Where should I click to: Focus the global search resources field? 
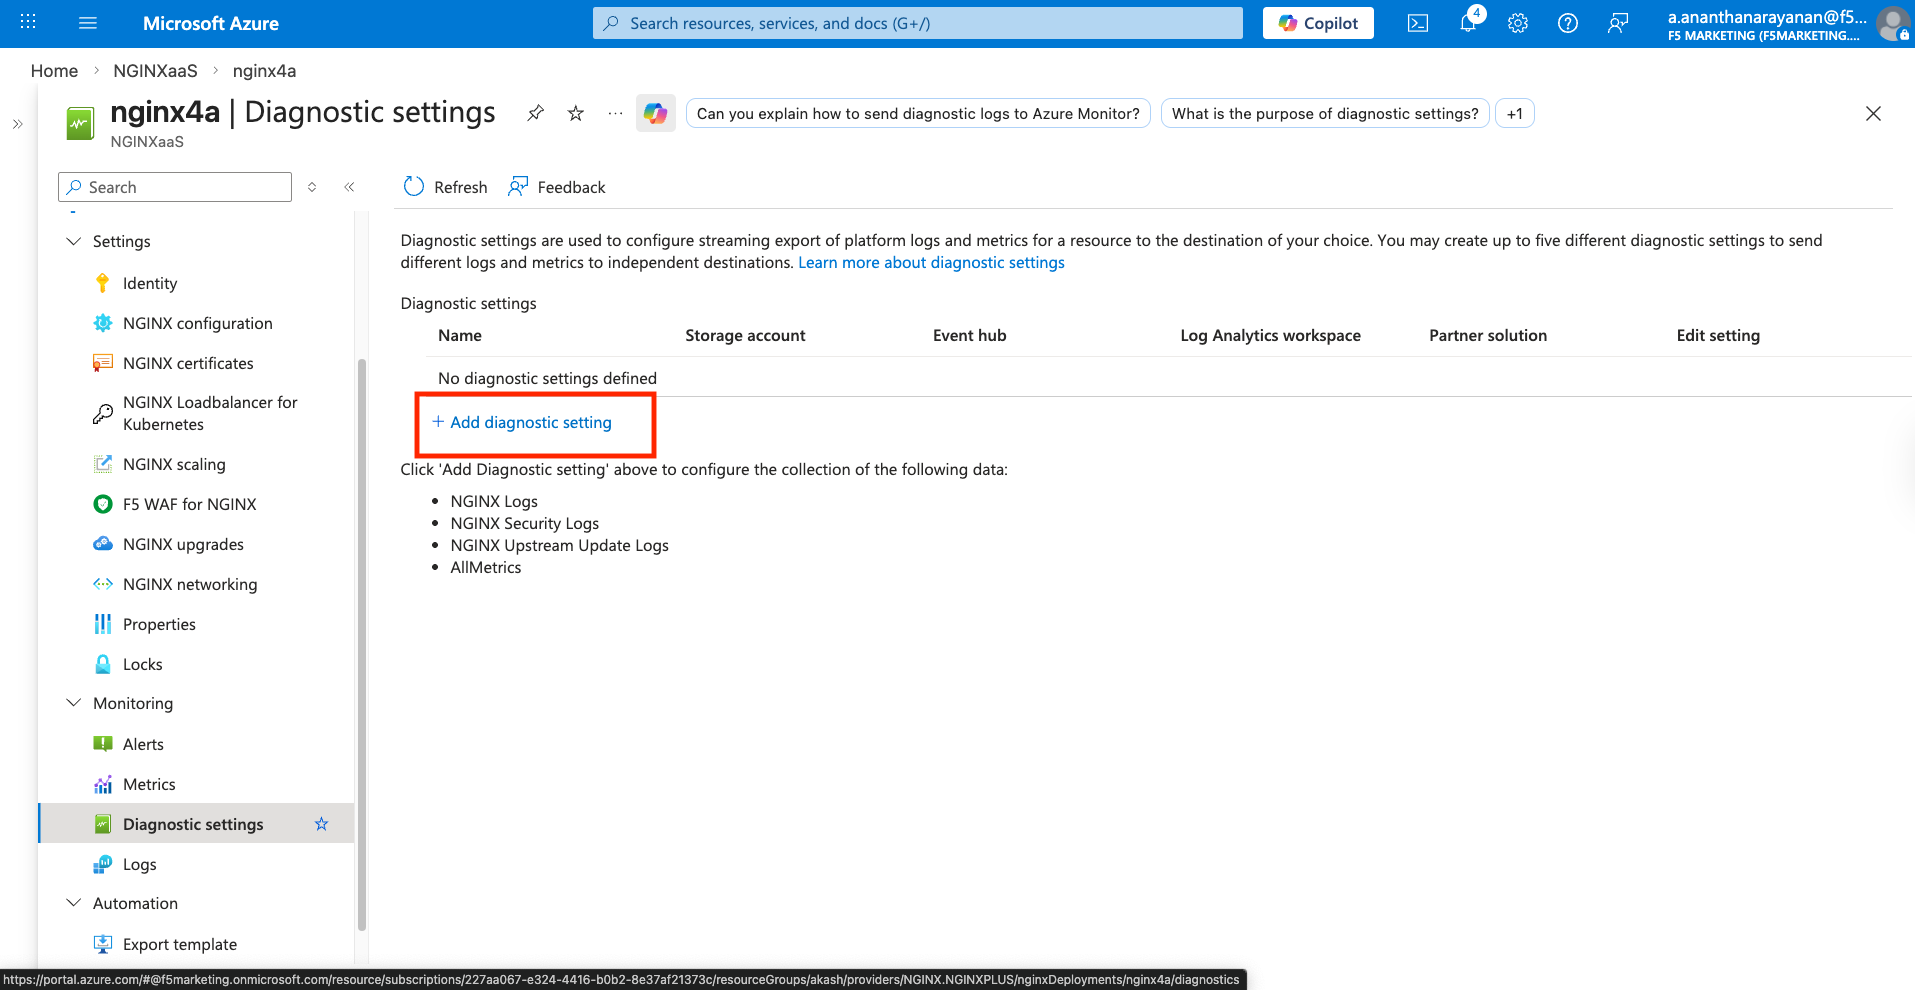point(918,23)
